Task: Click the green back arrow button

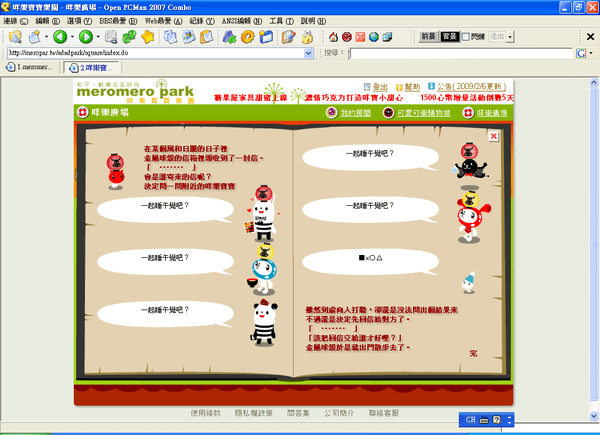Action: pyautogui.click(x=60, y=37)
